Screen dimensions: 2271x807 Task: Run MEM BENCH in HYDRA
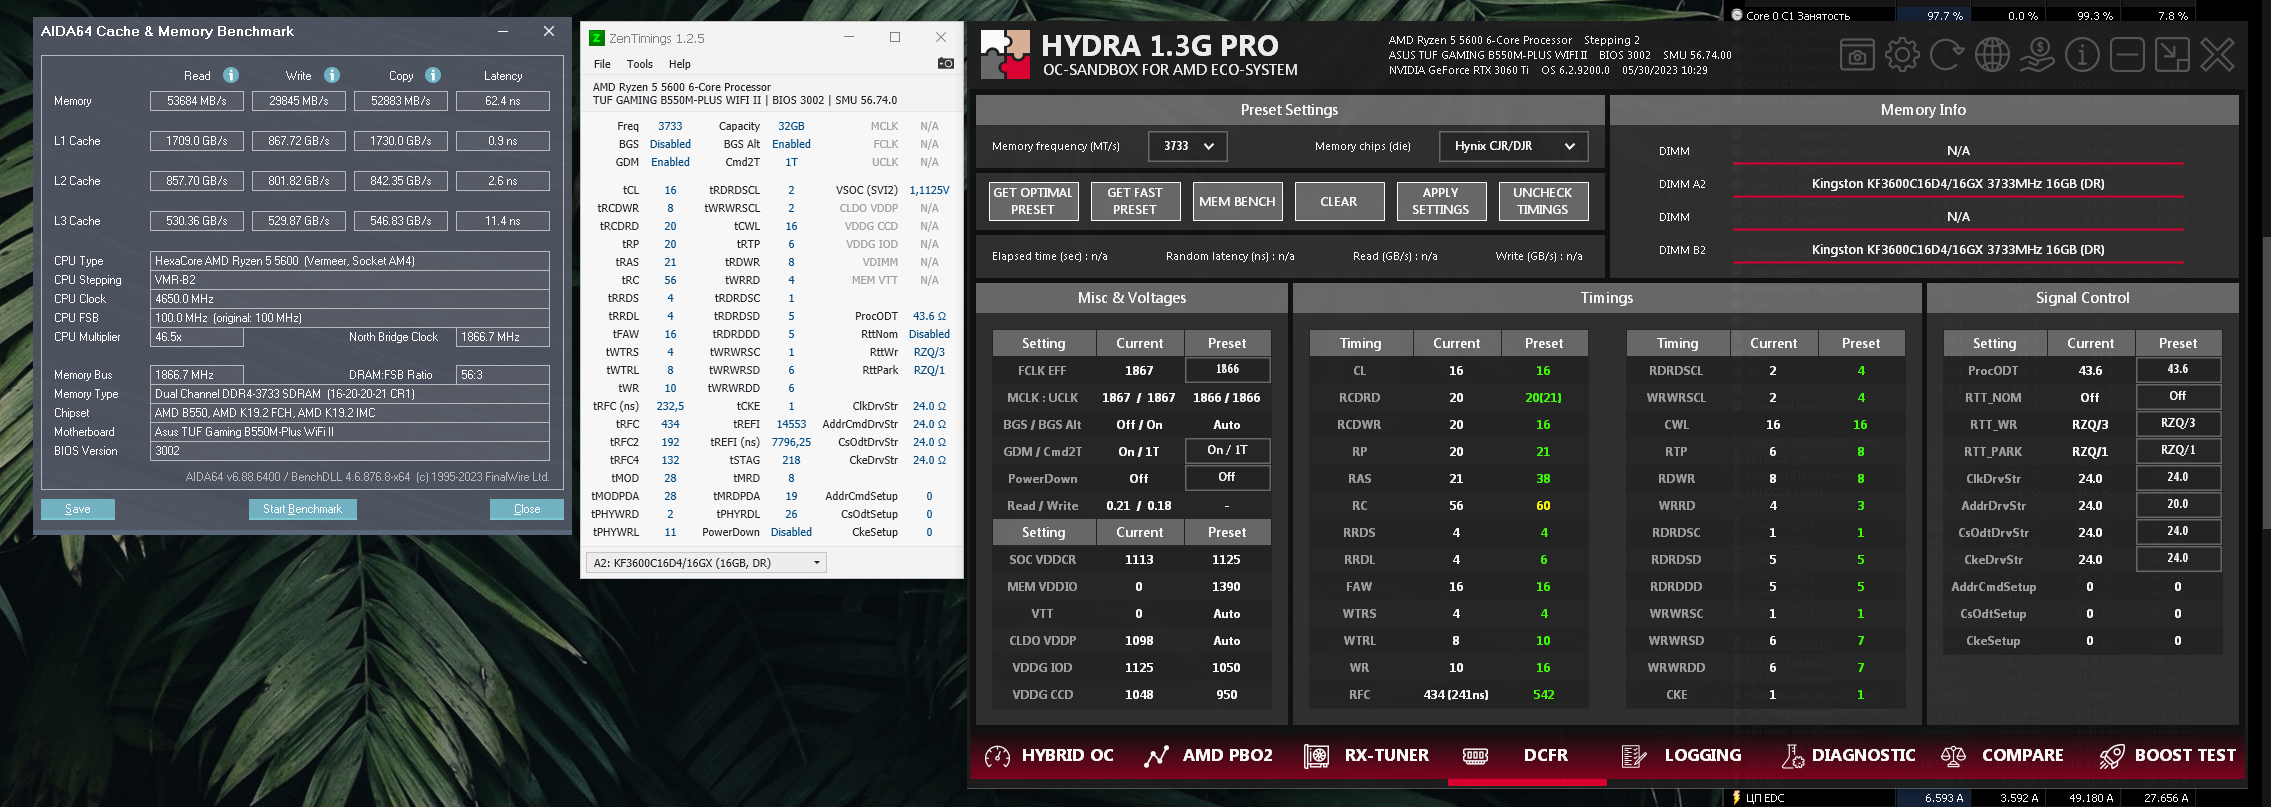(1237, 201)
